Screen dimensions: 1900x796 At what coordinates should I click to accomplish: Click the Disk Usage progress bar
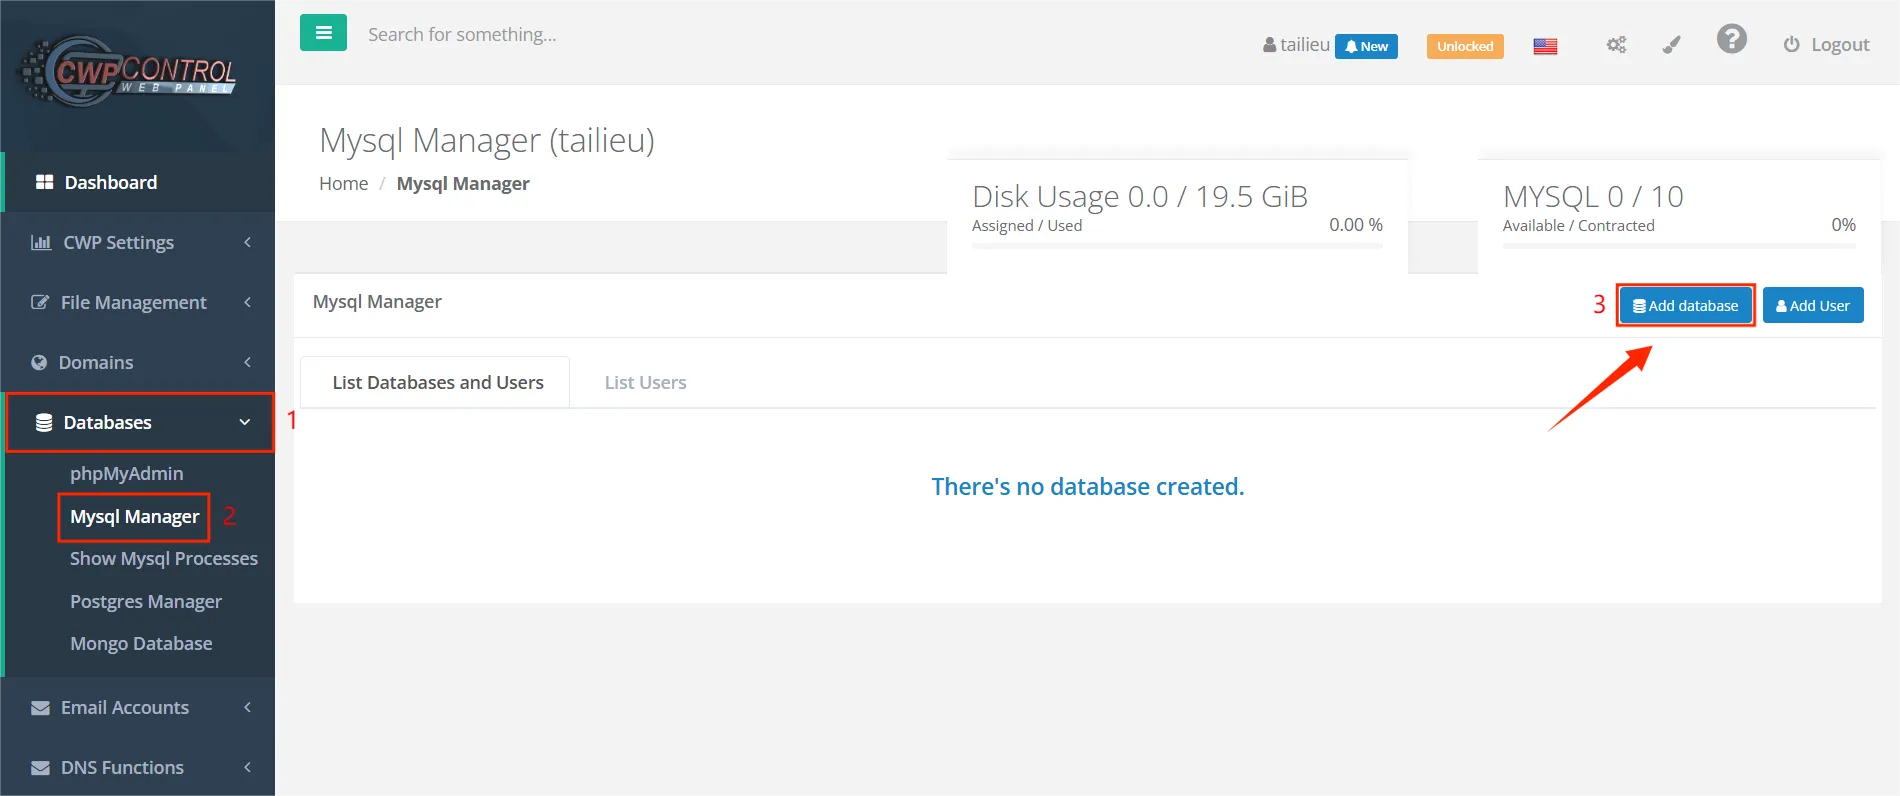[x=1177, y=245]
